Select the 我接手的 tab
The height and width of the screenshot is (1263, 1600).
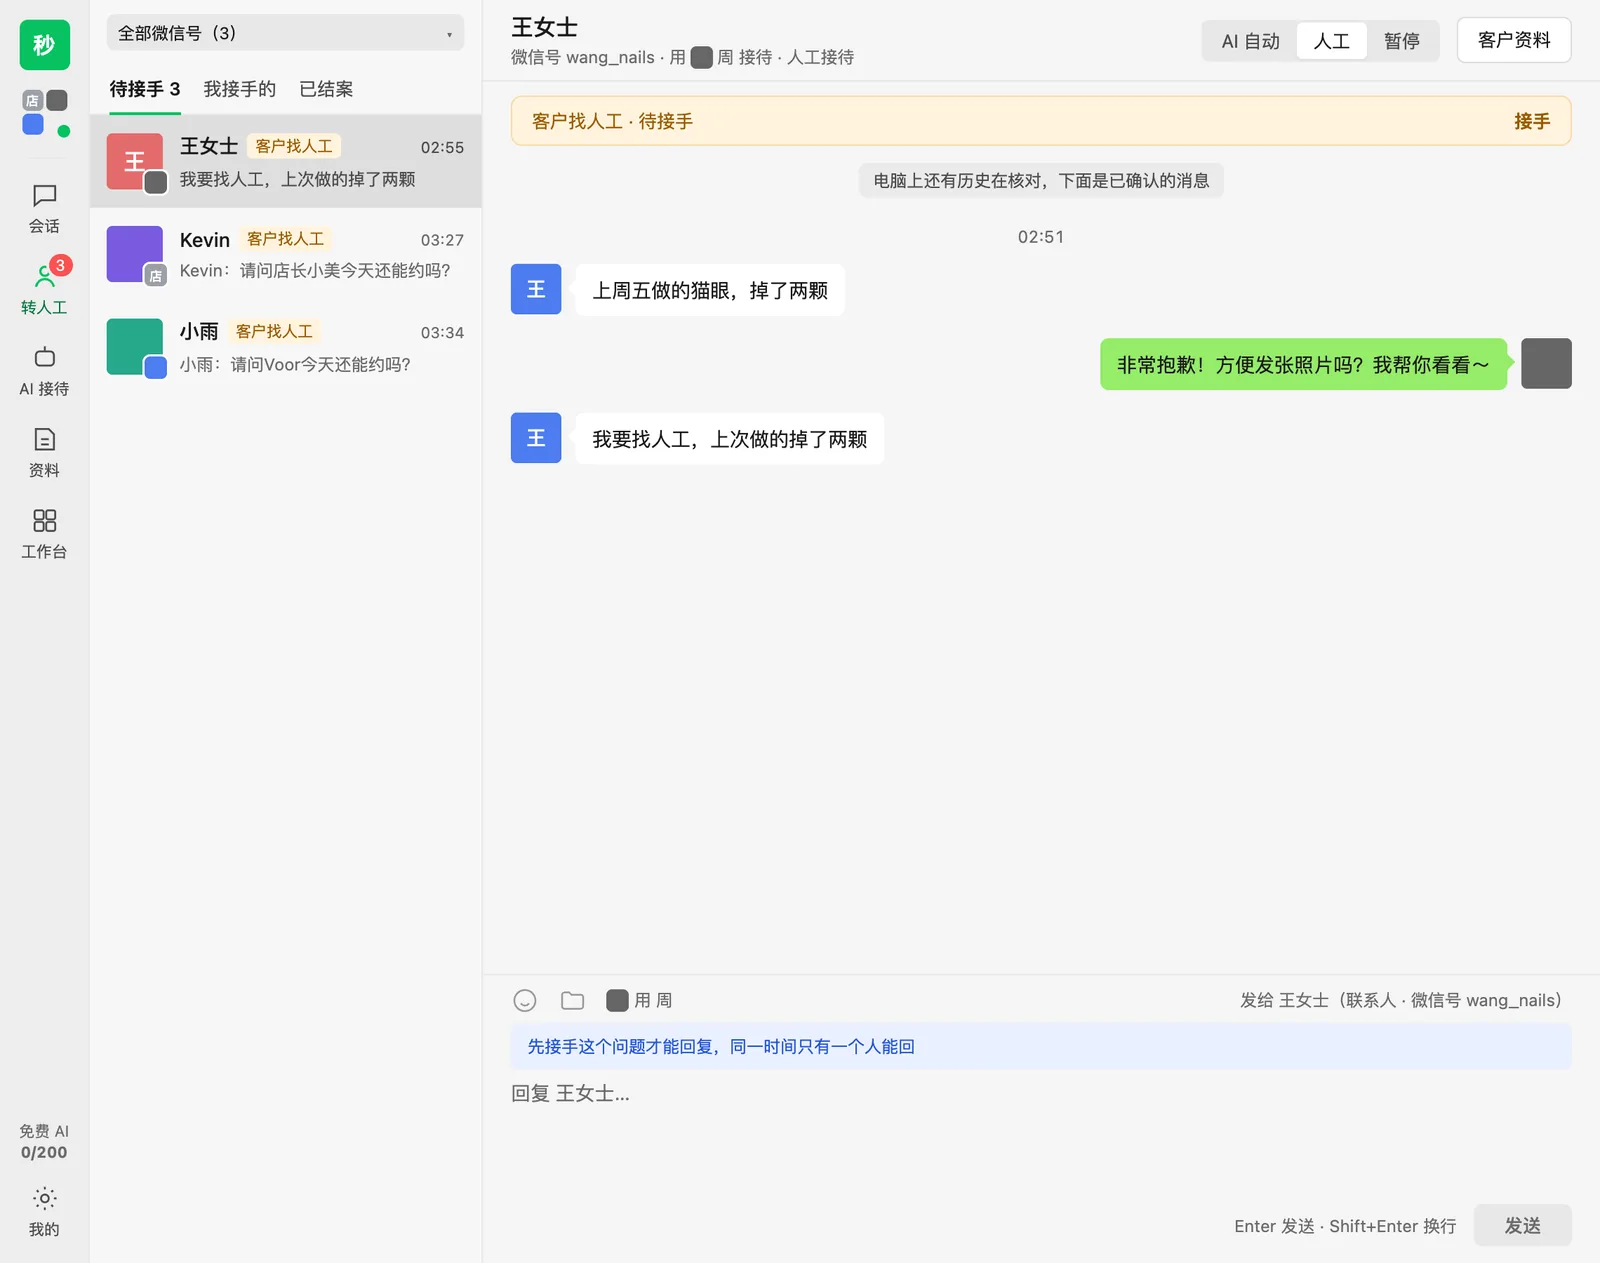(239, 89)
